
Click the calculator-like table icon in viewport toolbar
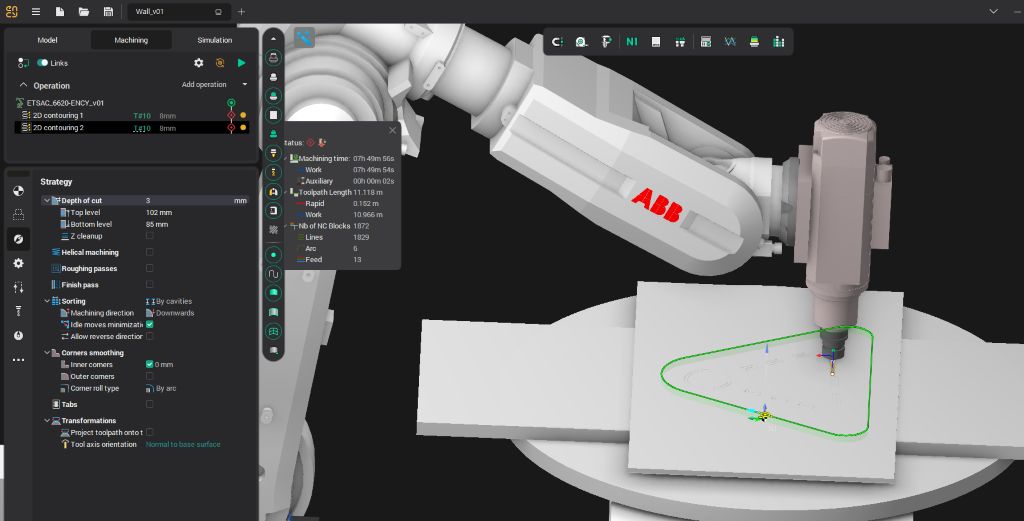[705, 42]
